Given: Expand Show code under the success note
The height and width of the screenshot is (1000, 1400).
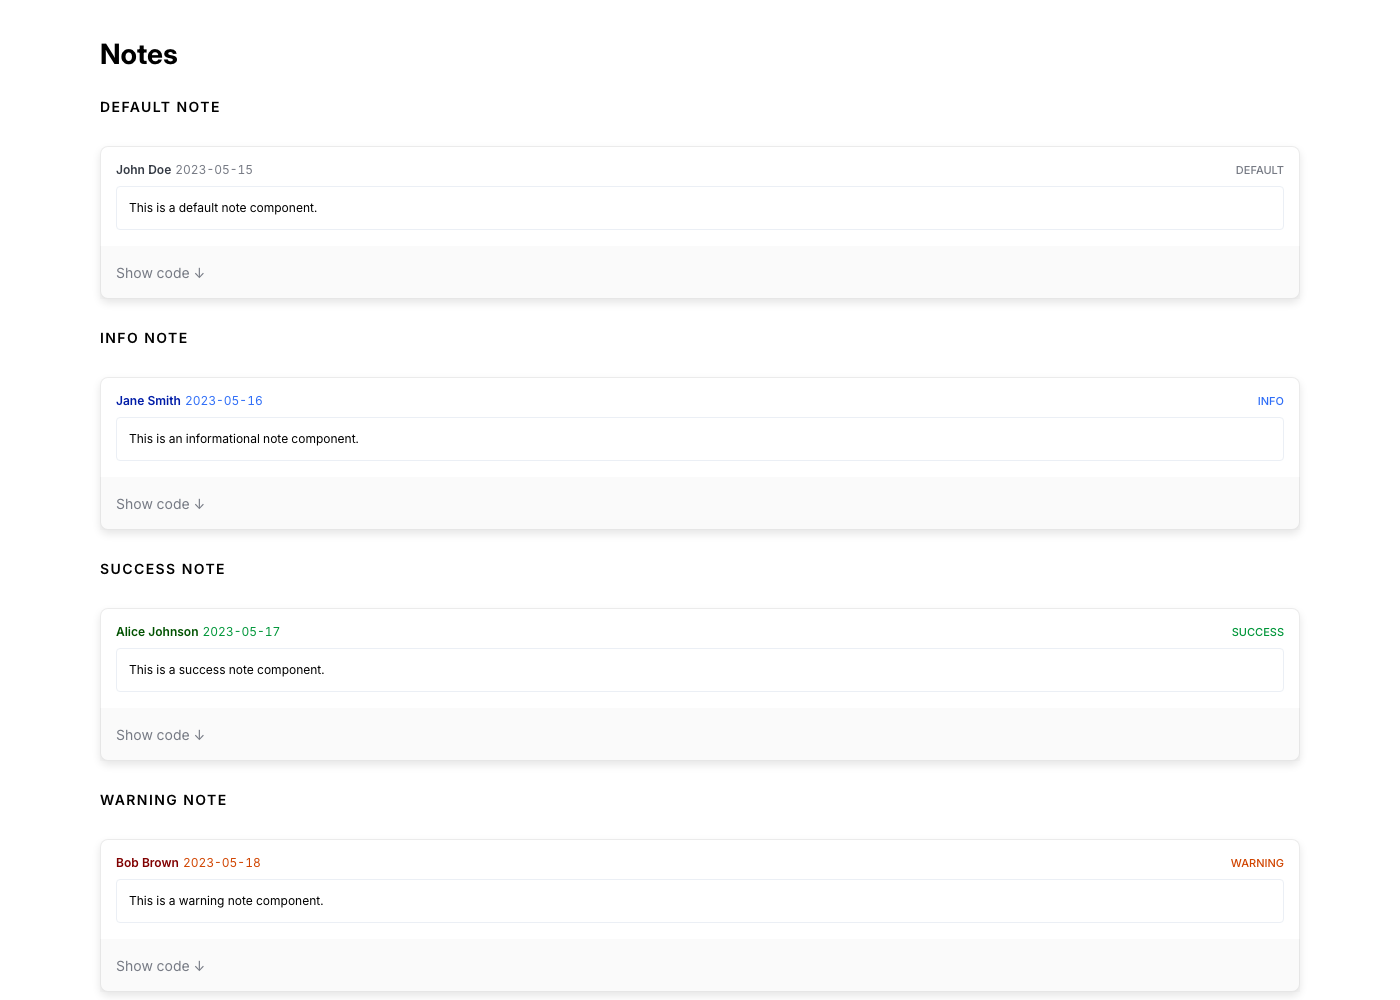Looking at the screenshot, I should click(160, 735).
